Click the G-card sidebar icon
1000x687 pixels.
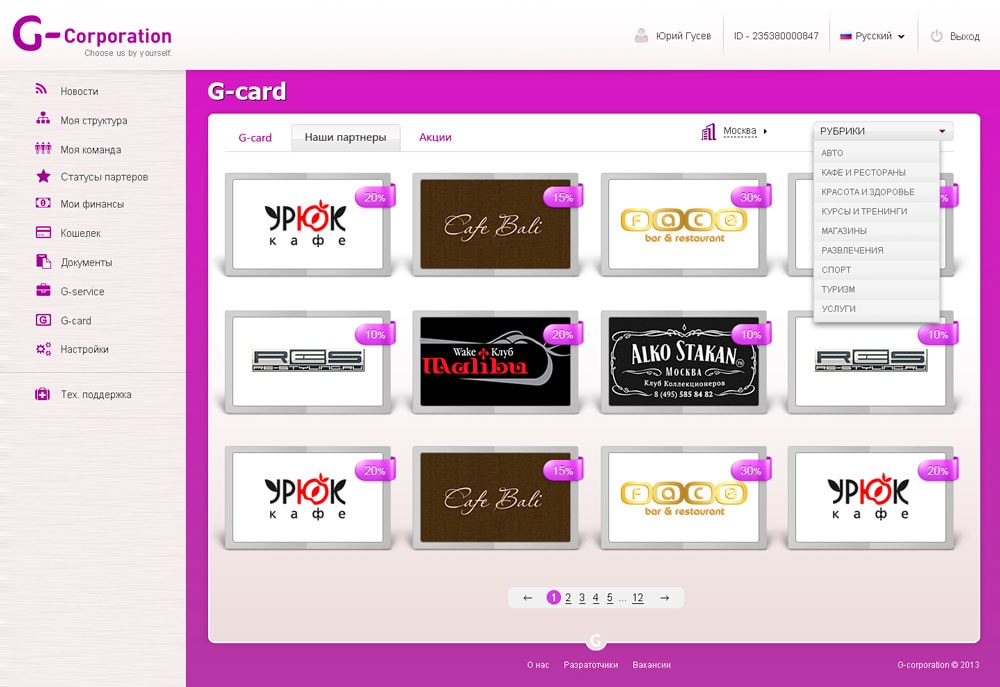43,320
